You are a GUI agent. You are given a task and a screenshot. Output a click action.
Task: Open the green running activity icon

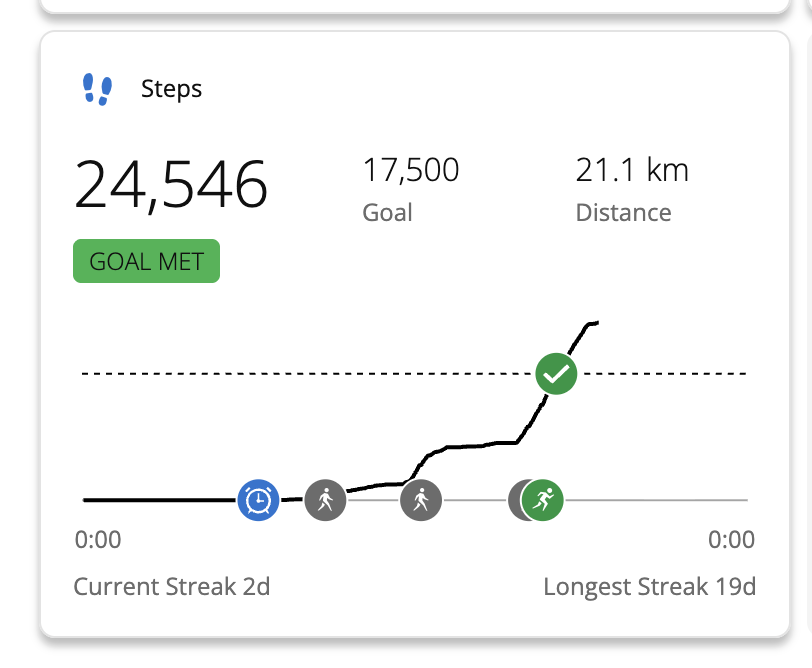[x=544, y=499]
